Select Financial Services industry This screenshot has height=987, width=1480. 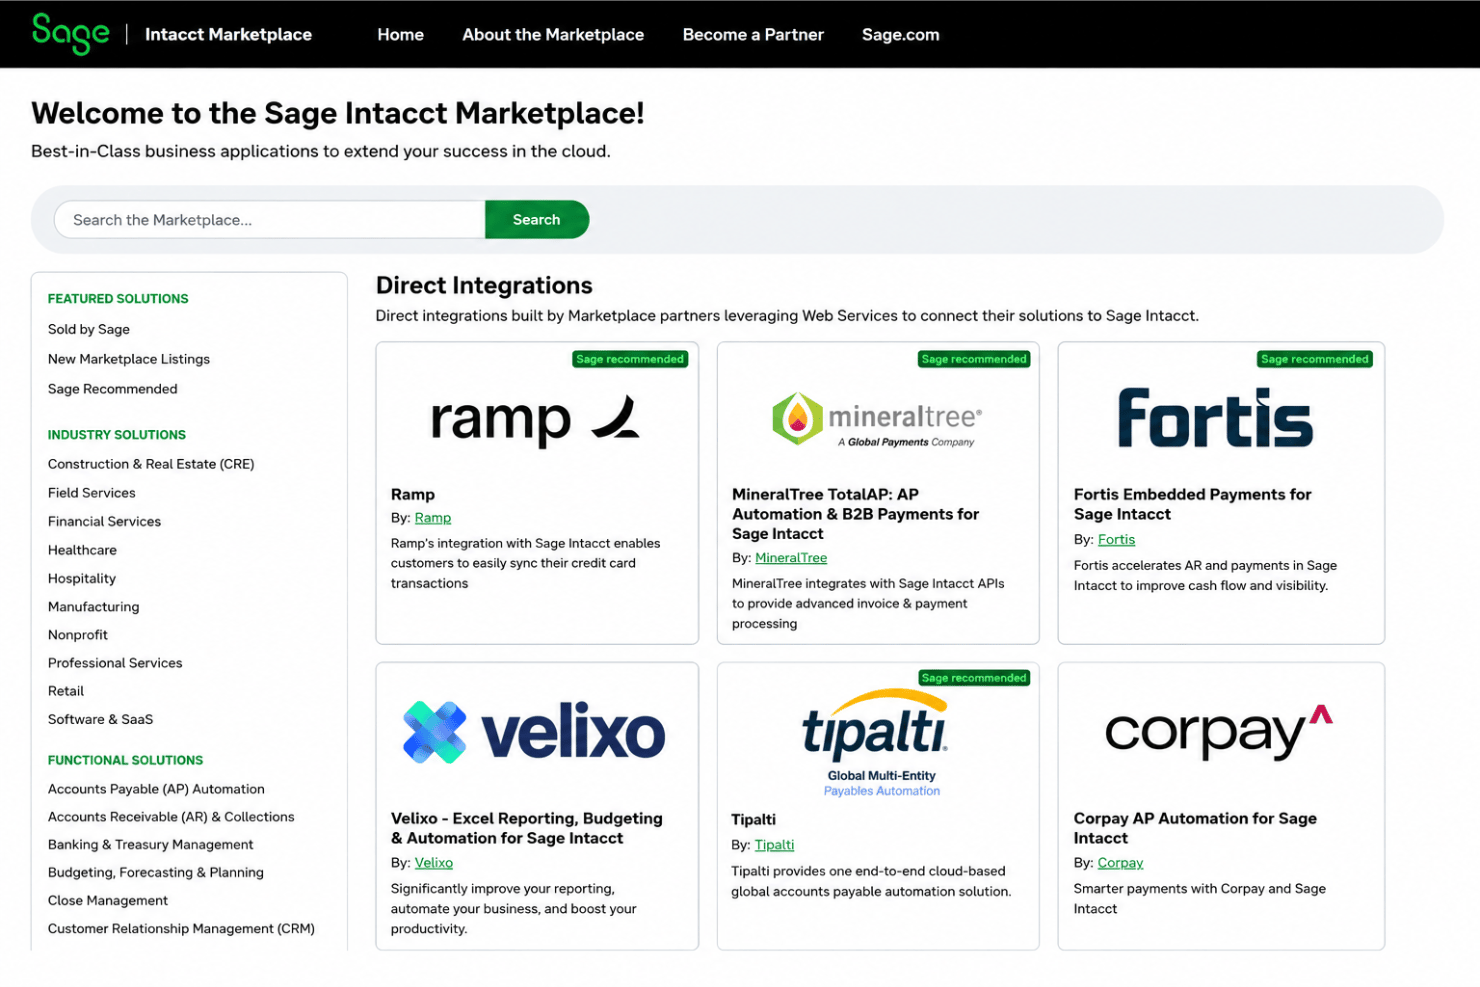[x=104, y=521]
